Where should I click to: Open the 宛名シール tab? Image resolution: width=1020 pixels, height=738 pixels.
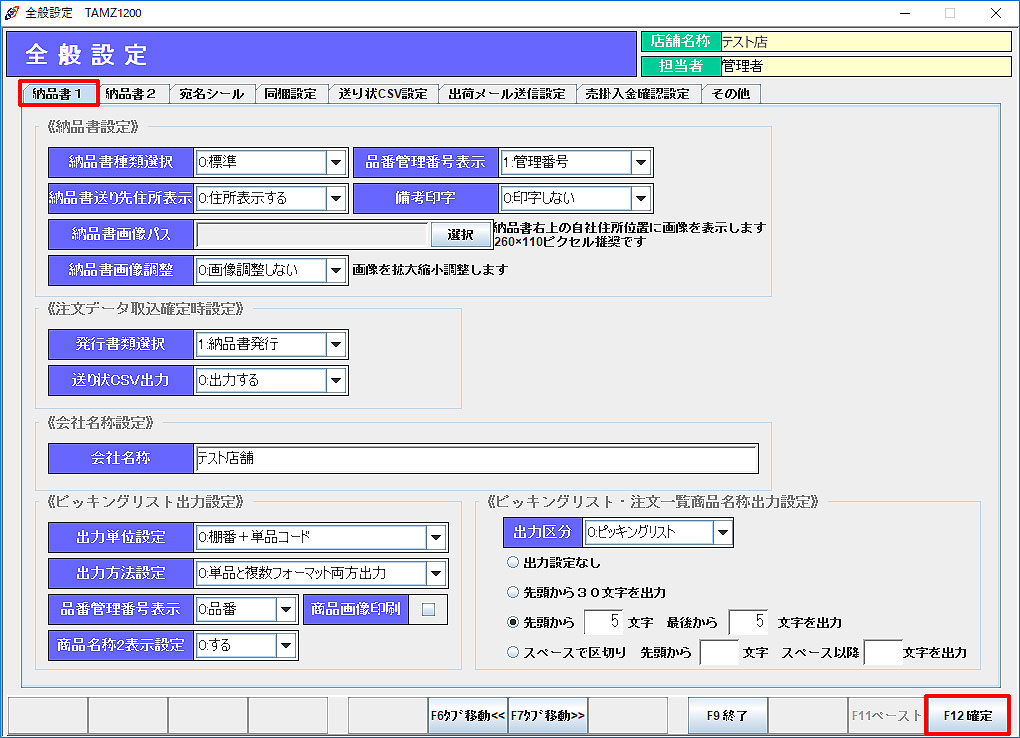coord(211,94)
